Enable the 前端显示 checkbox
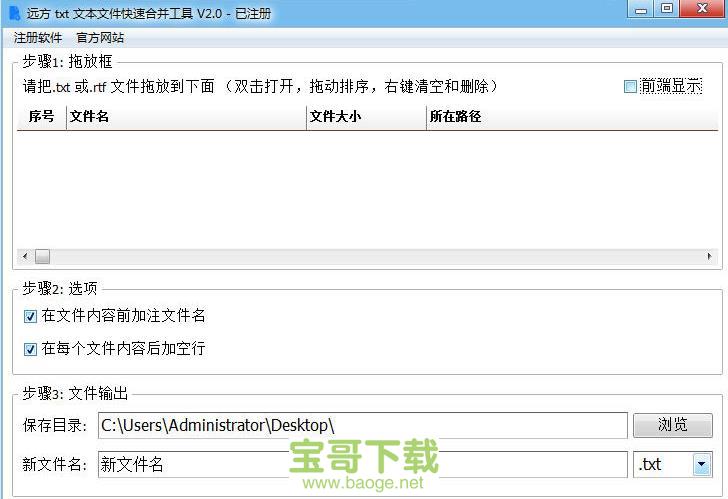Viewport: 728px width, 499px height. click(630, 87)
